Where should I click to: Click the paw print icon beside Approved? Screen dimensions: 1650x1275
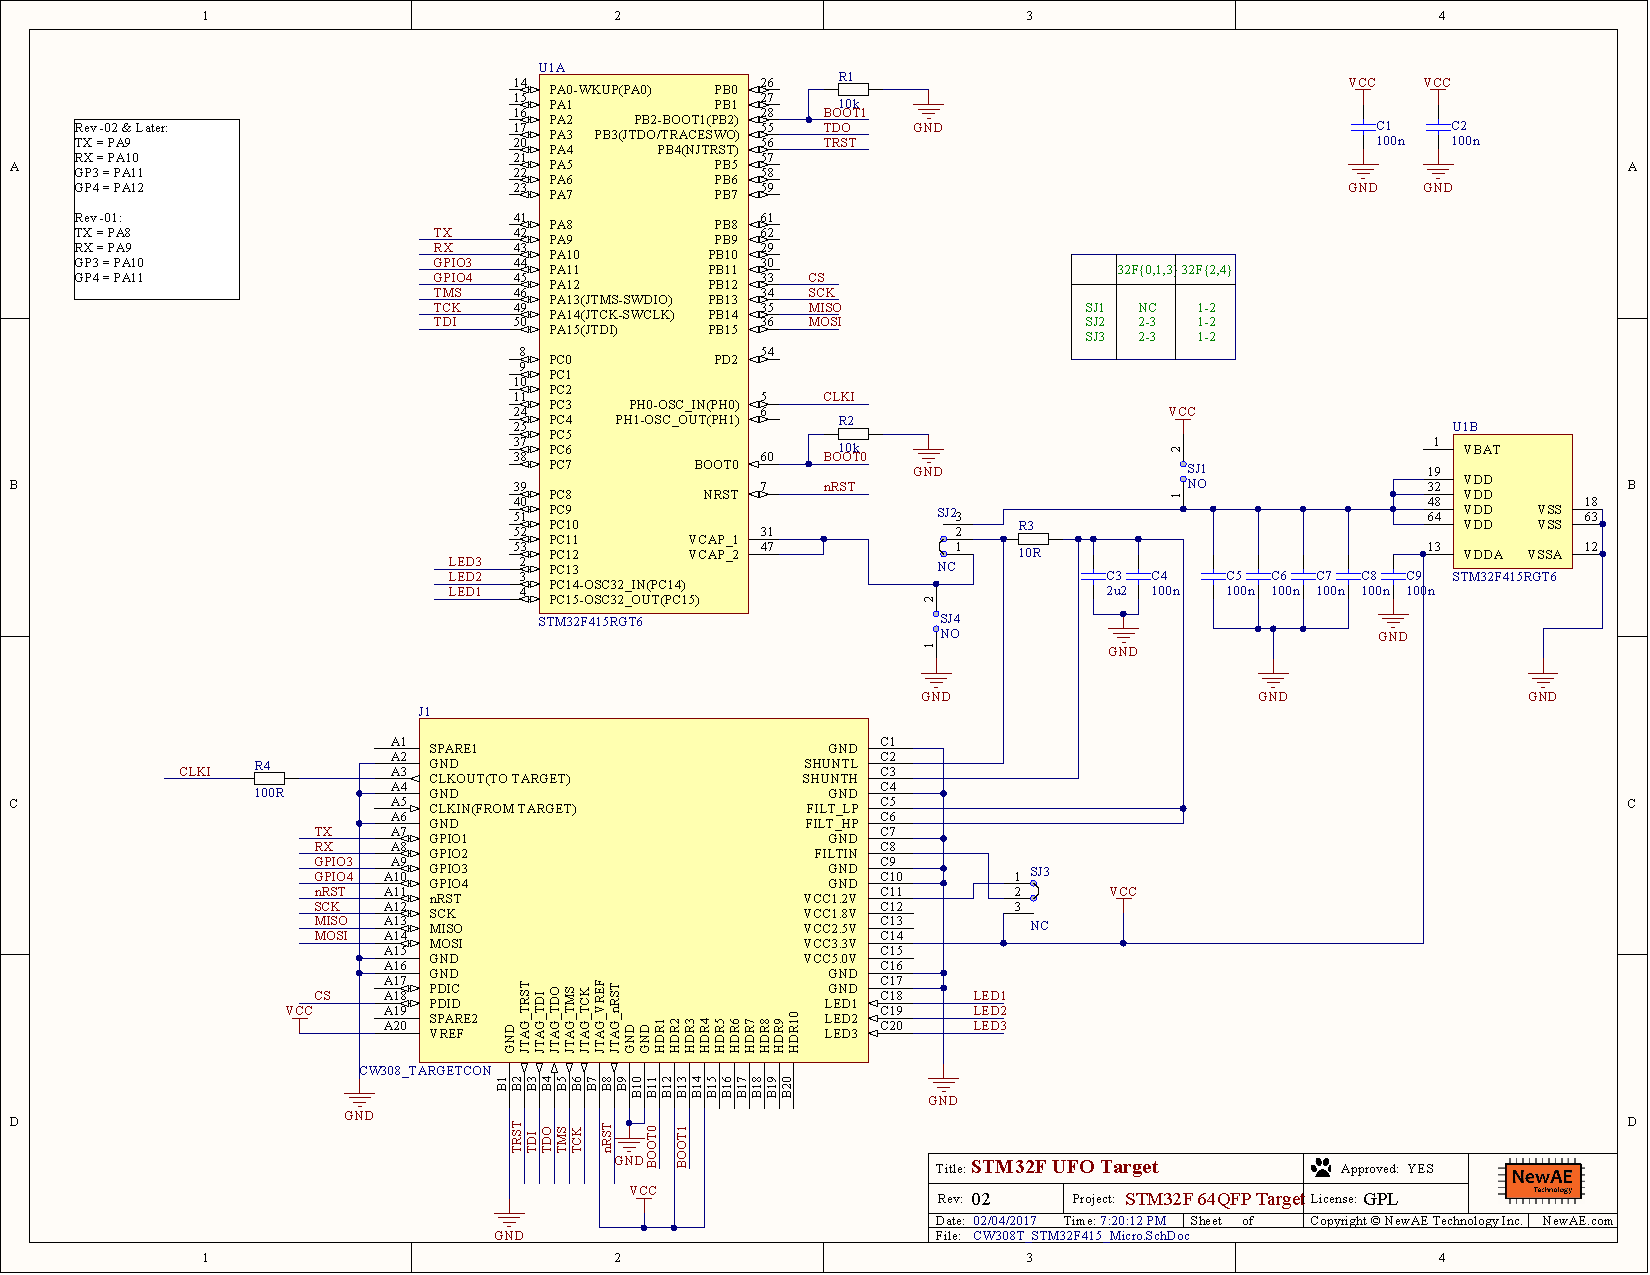pos(1322,1167)
